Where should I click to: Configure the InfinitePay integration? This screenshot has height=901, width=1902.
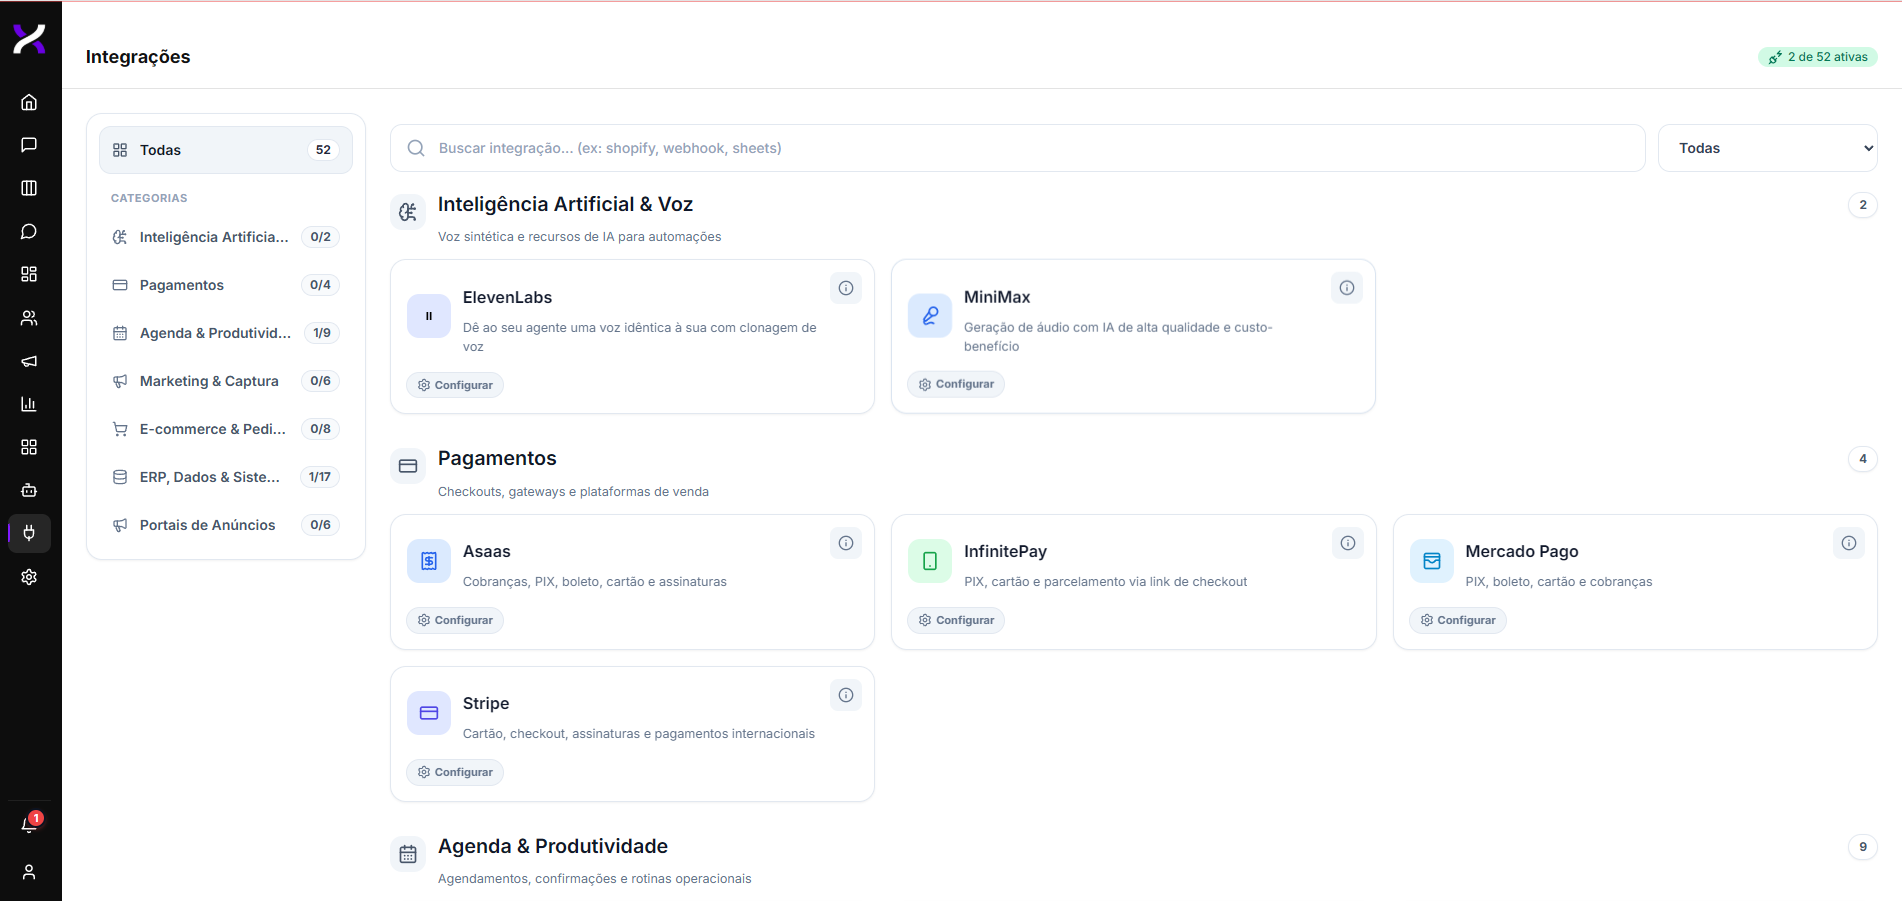click(956, 620)
